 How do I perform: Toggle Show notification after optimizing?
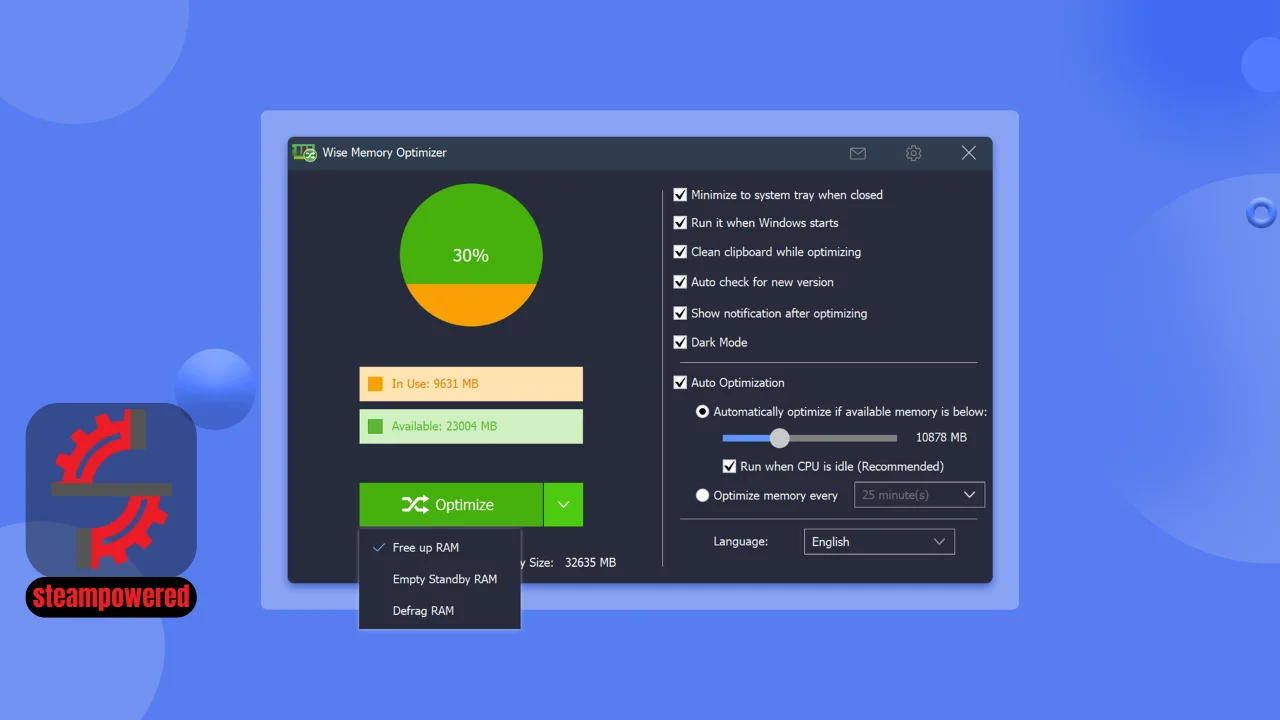tap(680, 313)
